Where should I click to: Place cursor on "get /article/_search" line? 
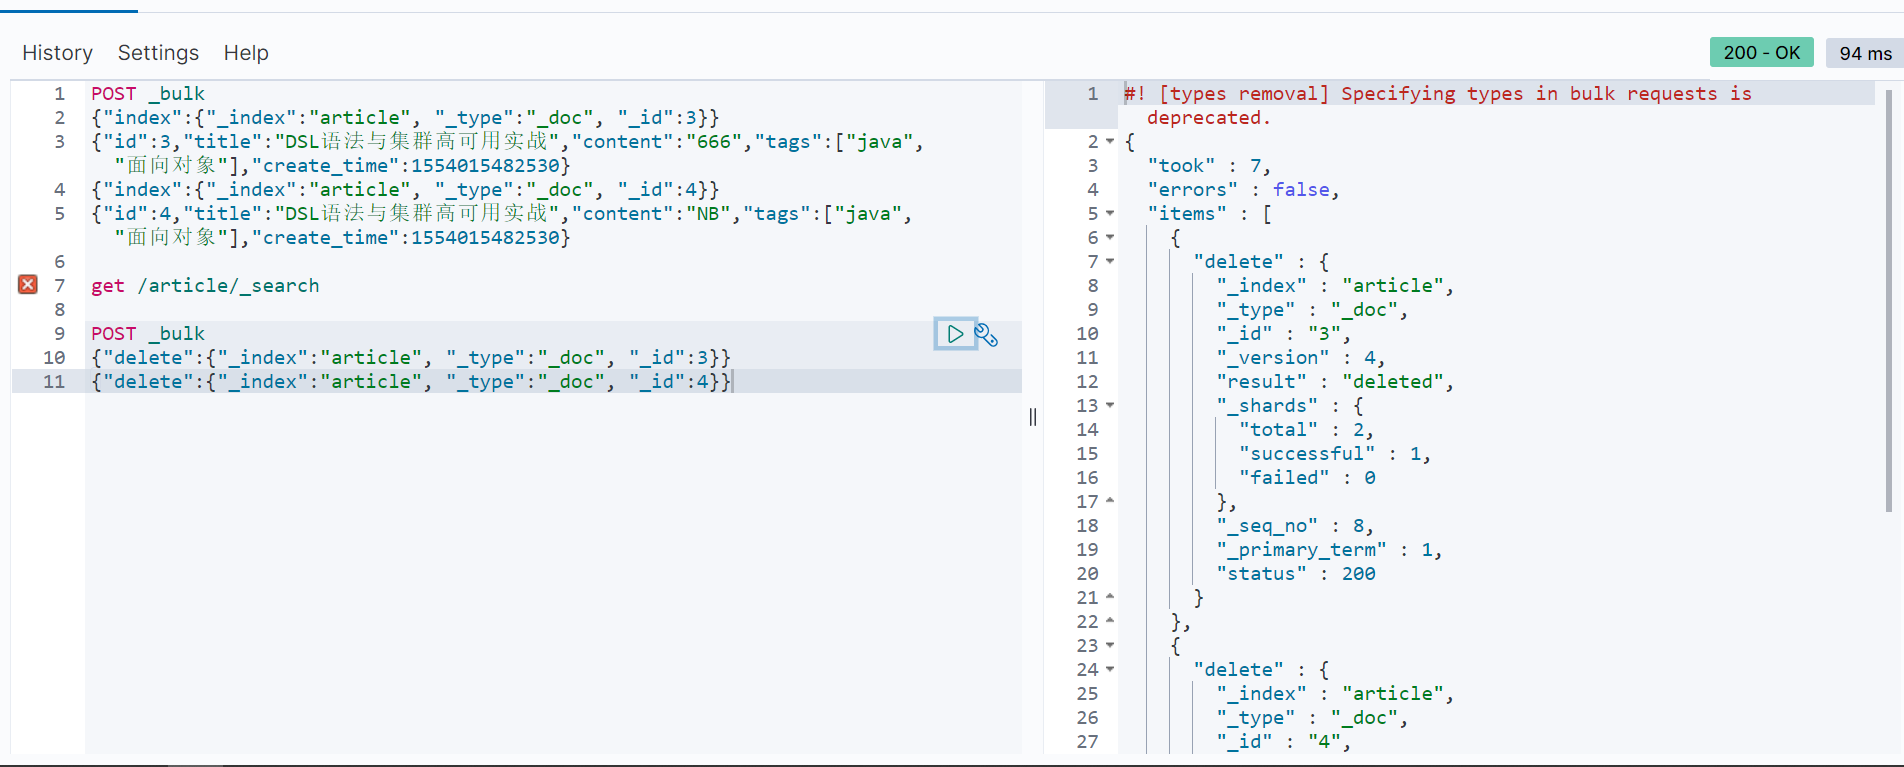click(x=205, y=286)
